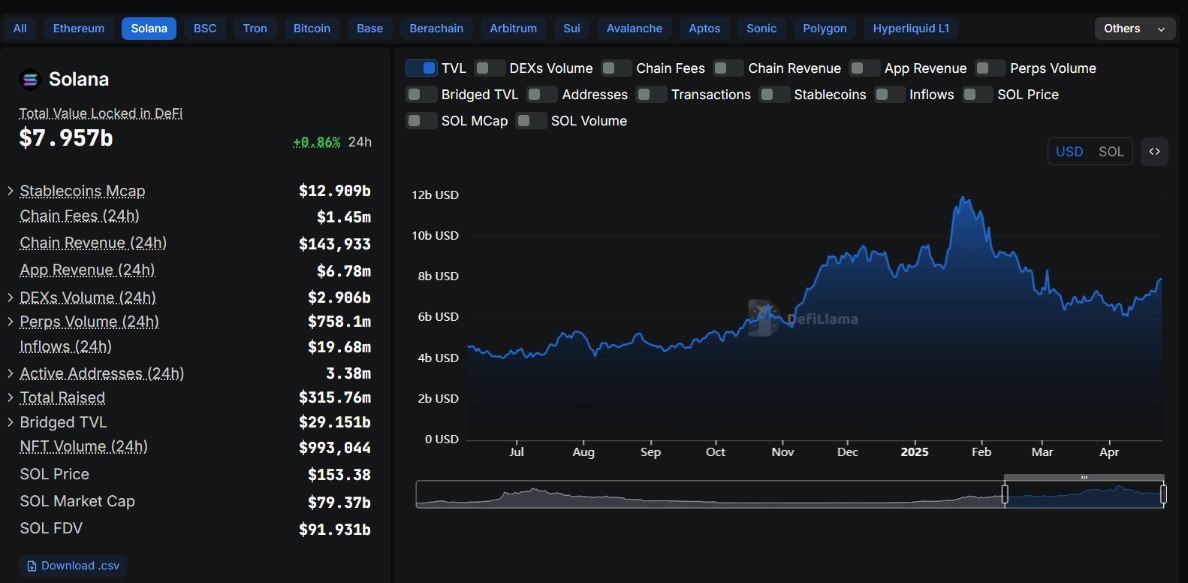Screen dimensions: 1188x583
Task: Click the Solana logo icon
Action: pos(30,79)
